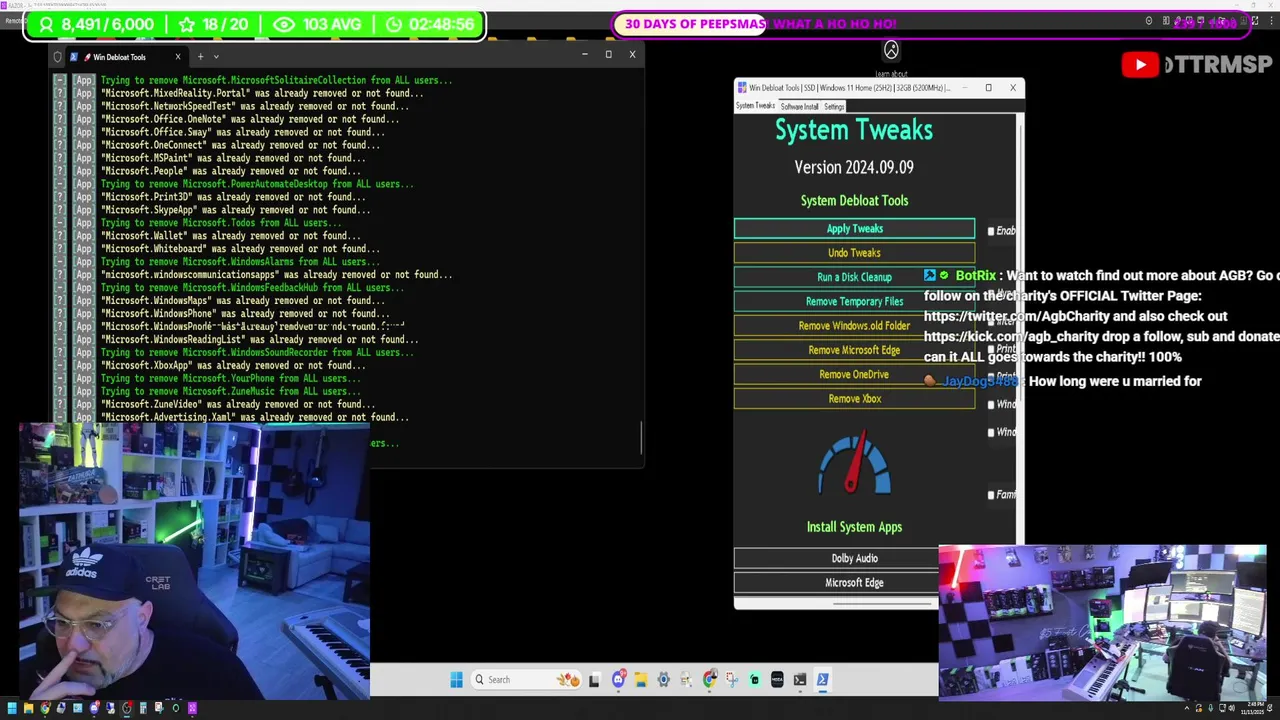This screenshot has width=1280, height=720.
Task: Click the 'Learn about' round icon at top
Action: 891,50
